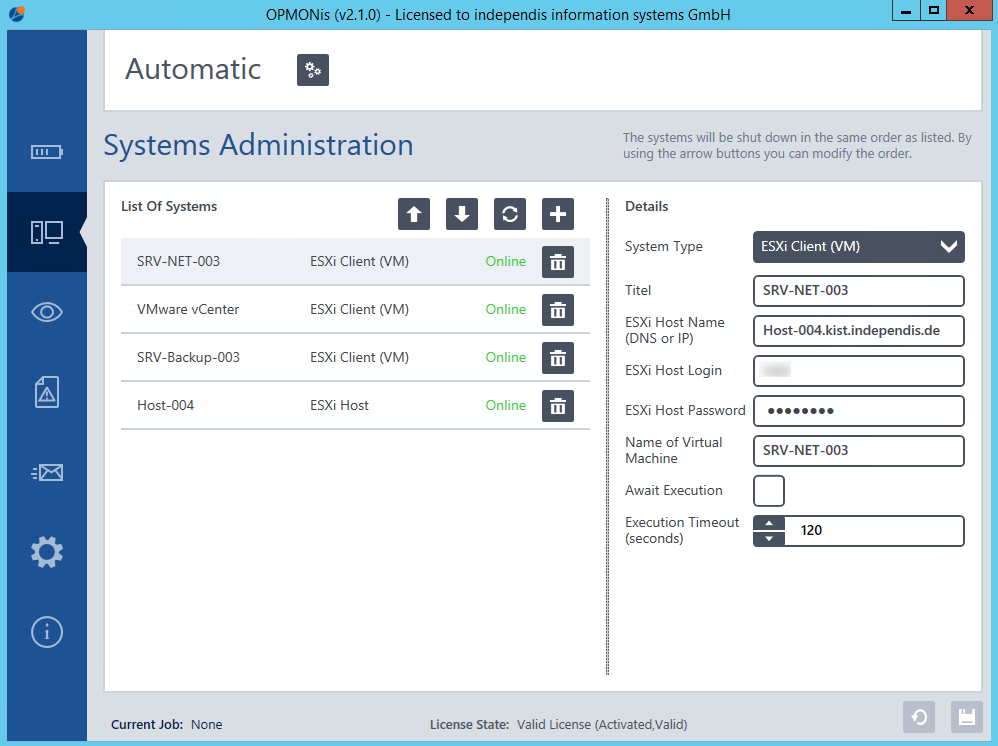
Task: Click the Online status of VMware vCenter
Action: [x=505, y=309]
